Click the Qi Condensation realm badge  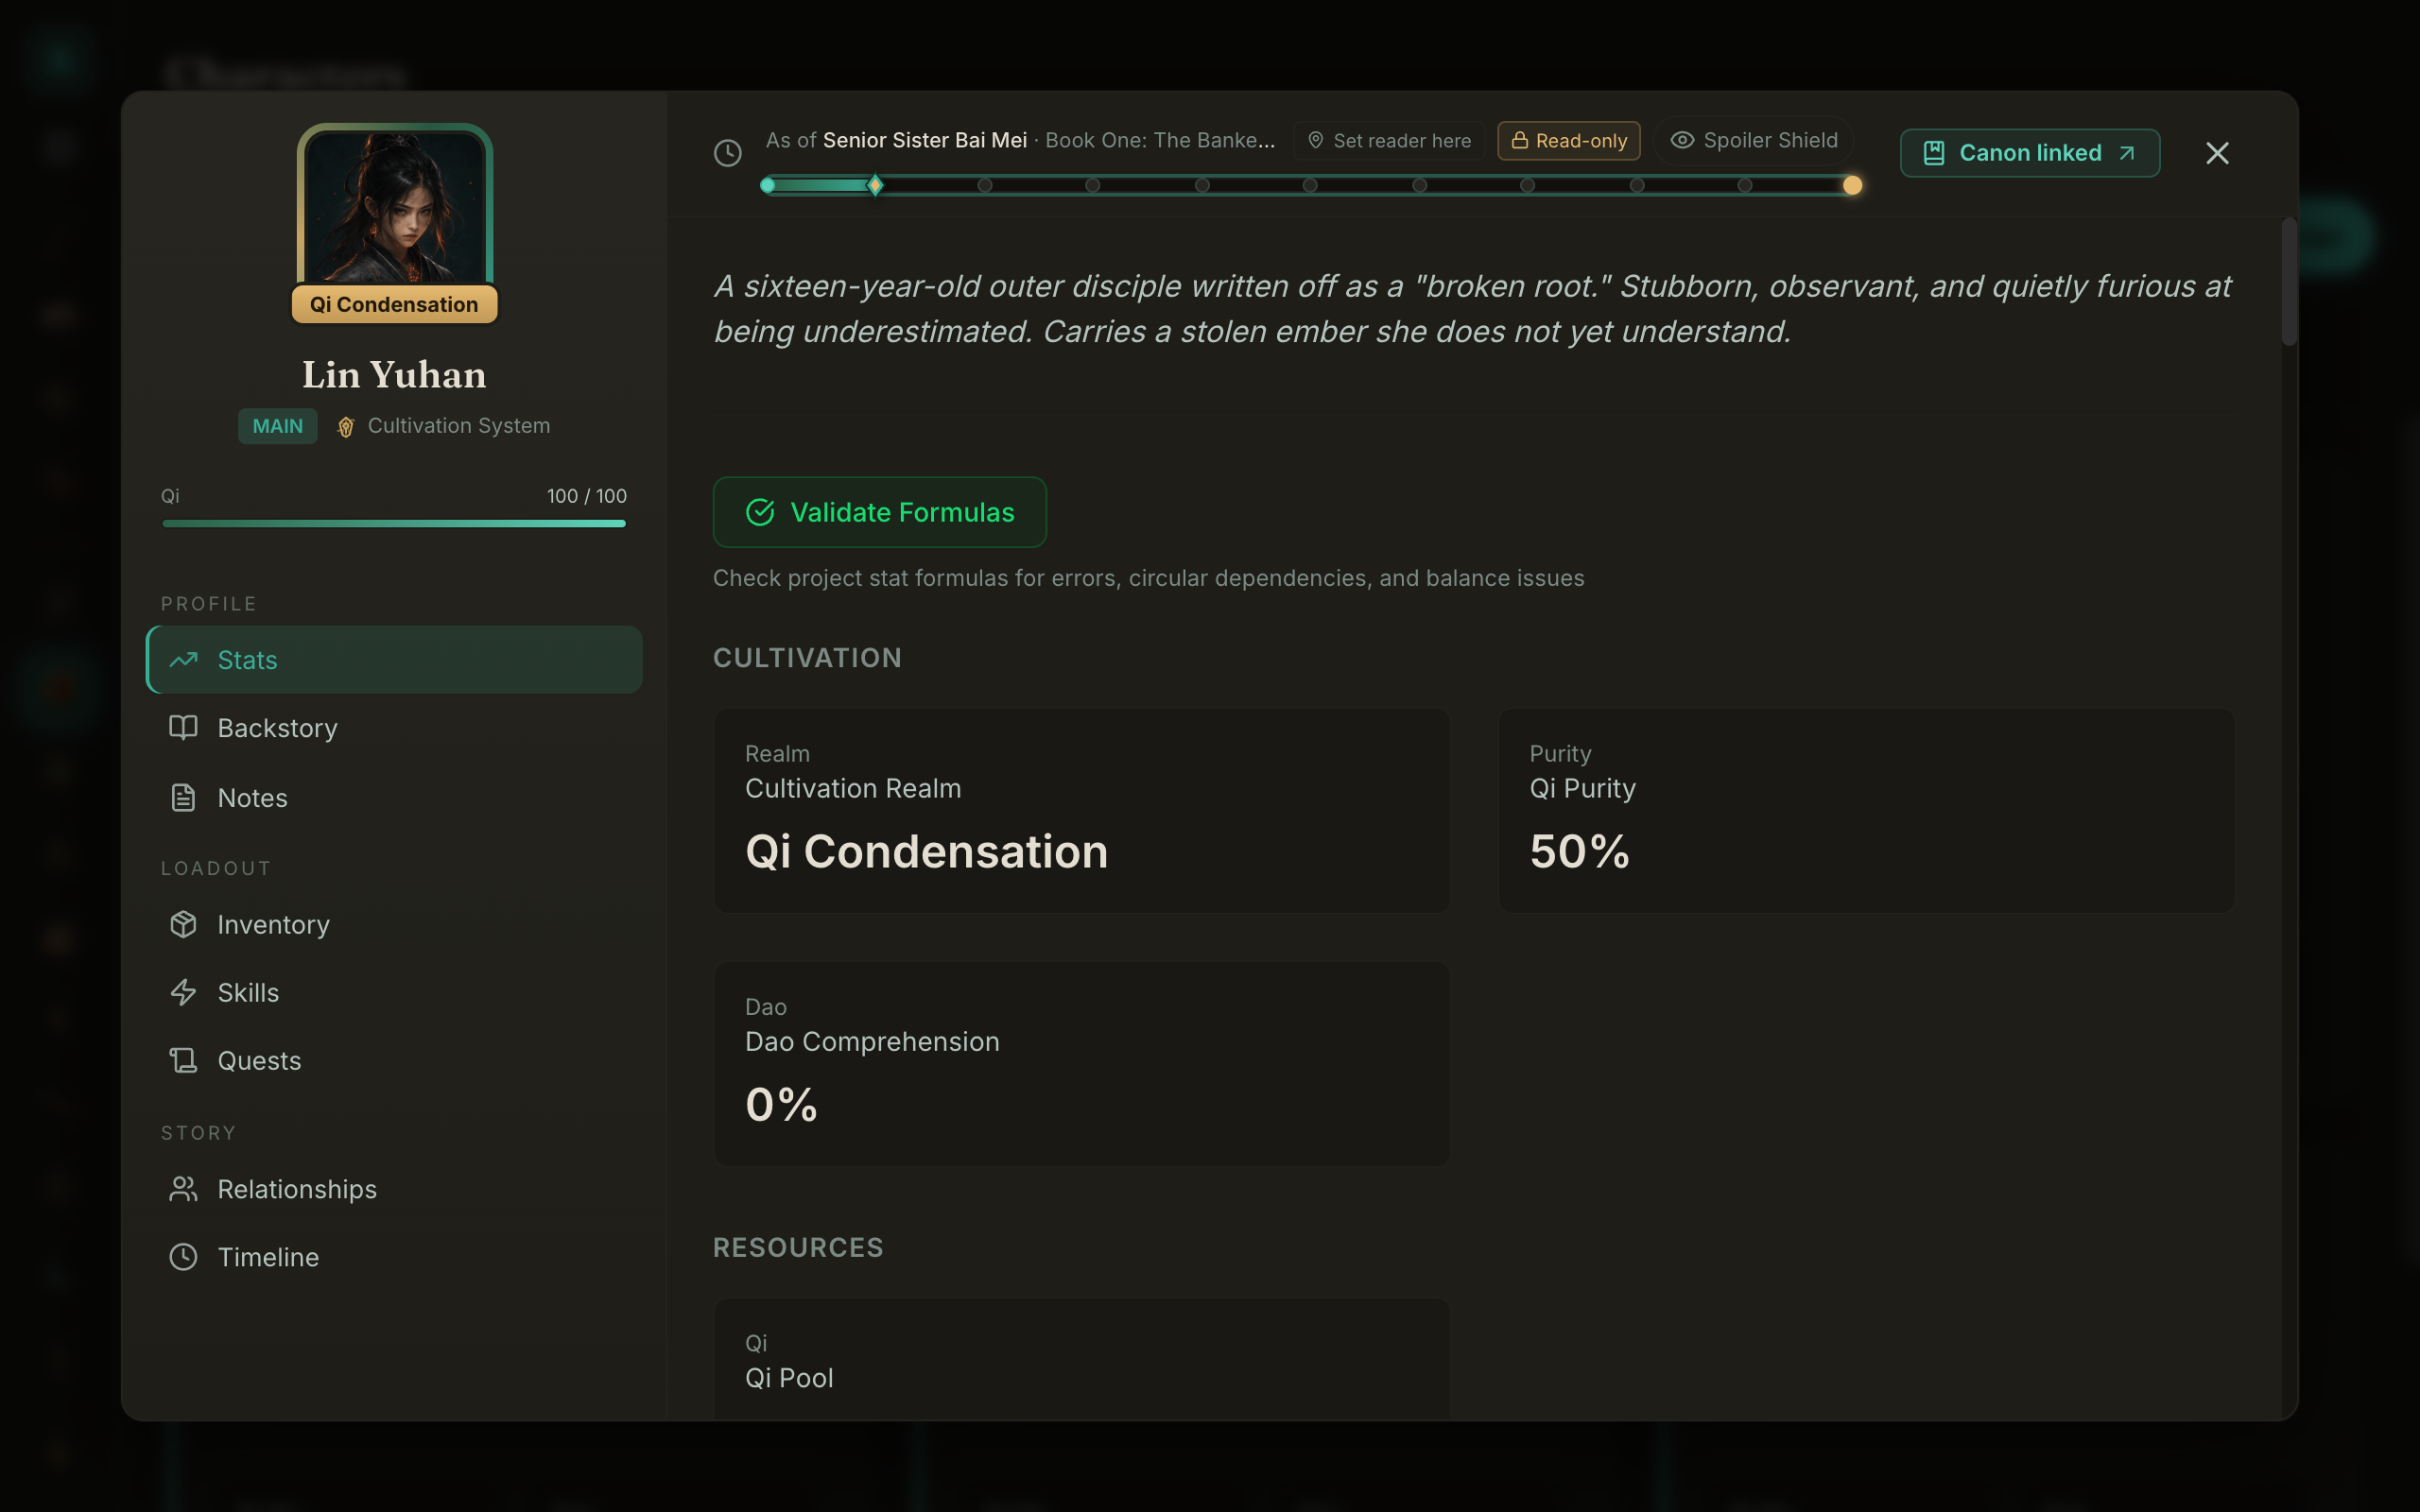coord(394,304)
